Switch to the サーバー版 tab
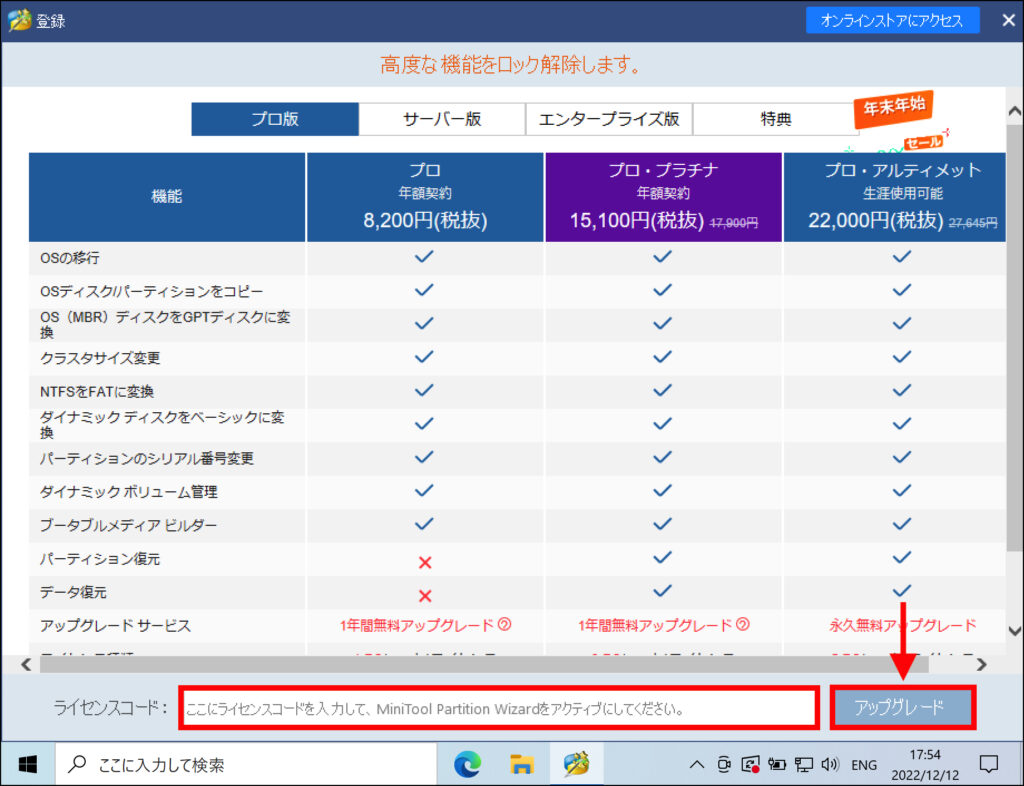Screen dimensions: 1024x786 [442, 119]
